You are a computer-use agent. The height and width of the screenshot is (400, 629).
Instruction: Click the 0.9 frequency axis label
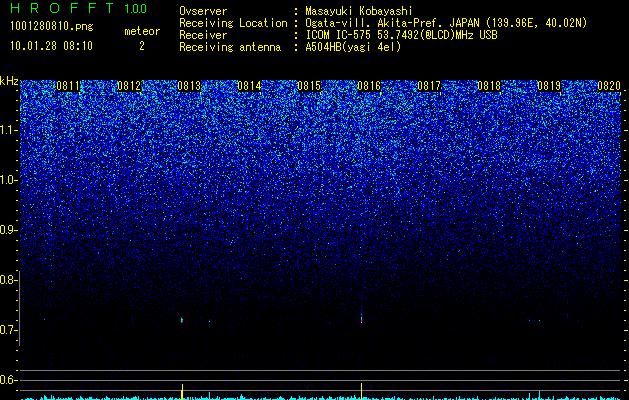[x=8, y=230]
